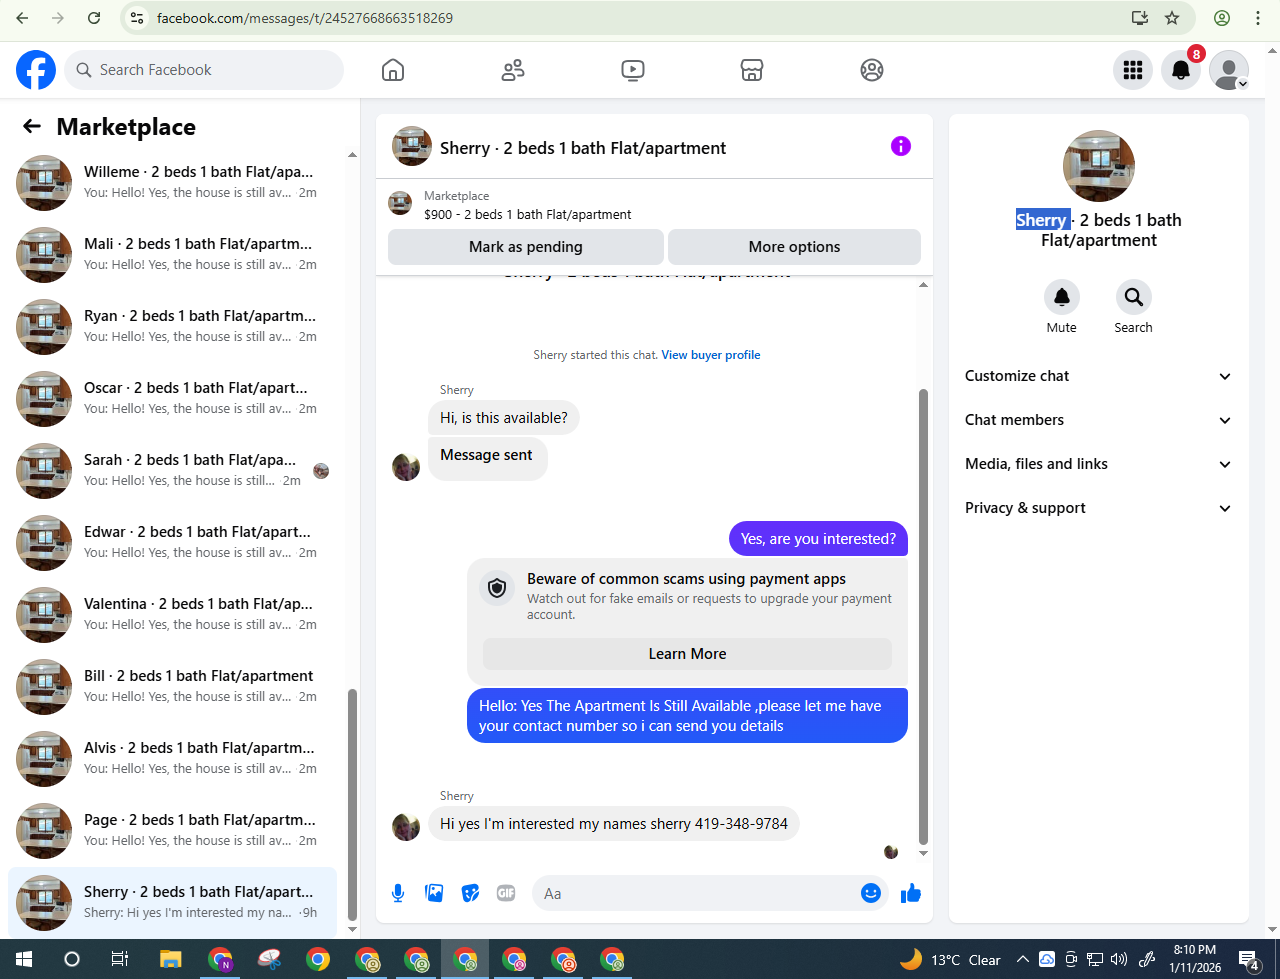Viewport: 1280px width, 979px height.
Task: Click the purple conversation info icon
Action: [901, 147]
